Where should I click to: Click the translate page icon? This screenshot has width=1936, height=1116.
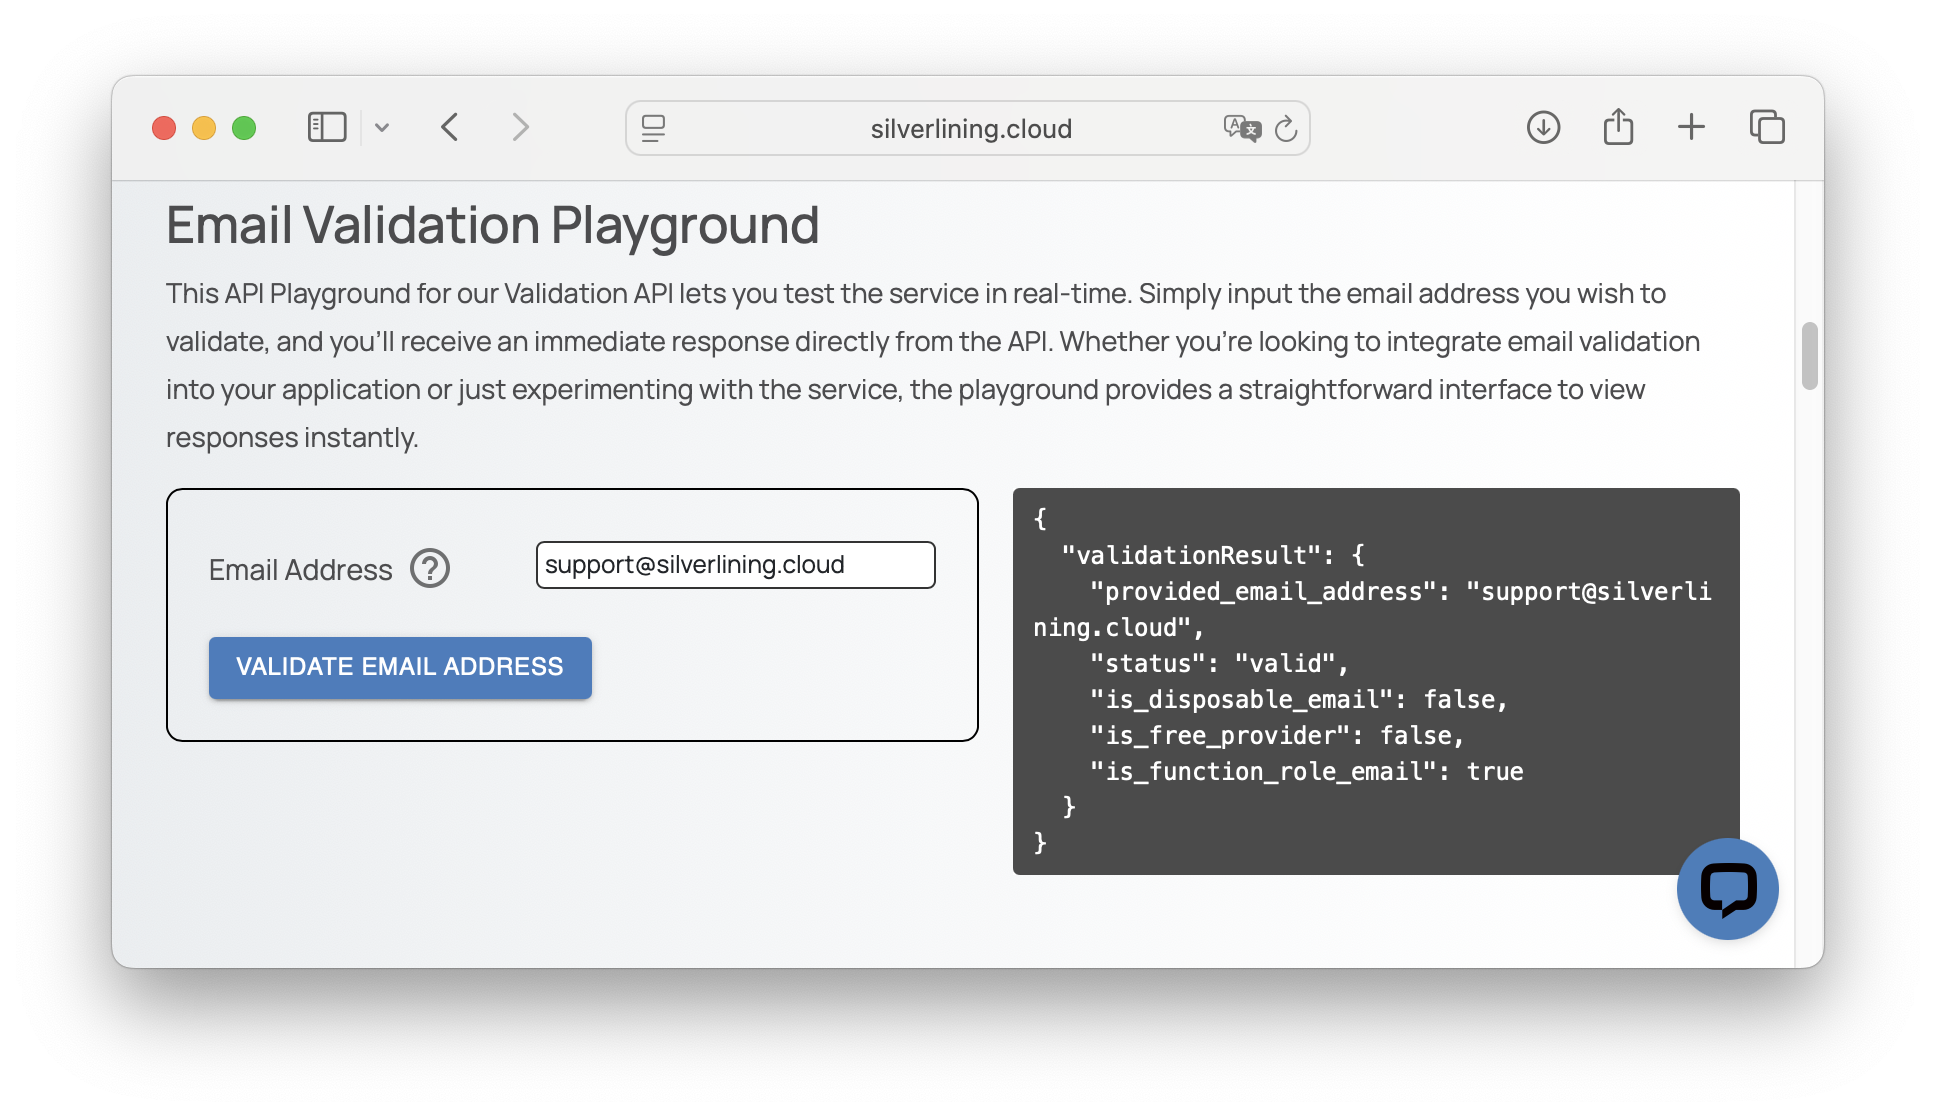coord(1241,128)
